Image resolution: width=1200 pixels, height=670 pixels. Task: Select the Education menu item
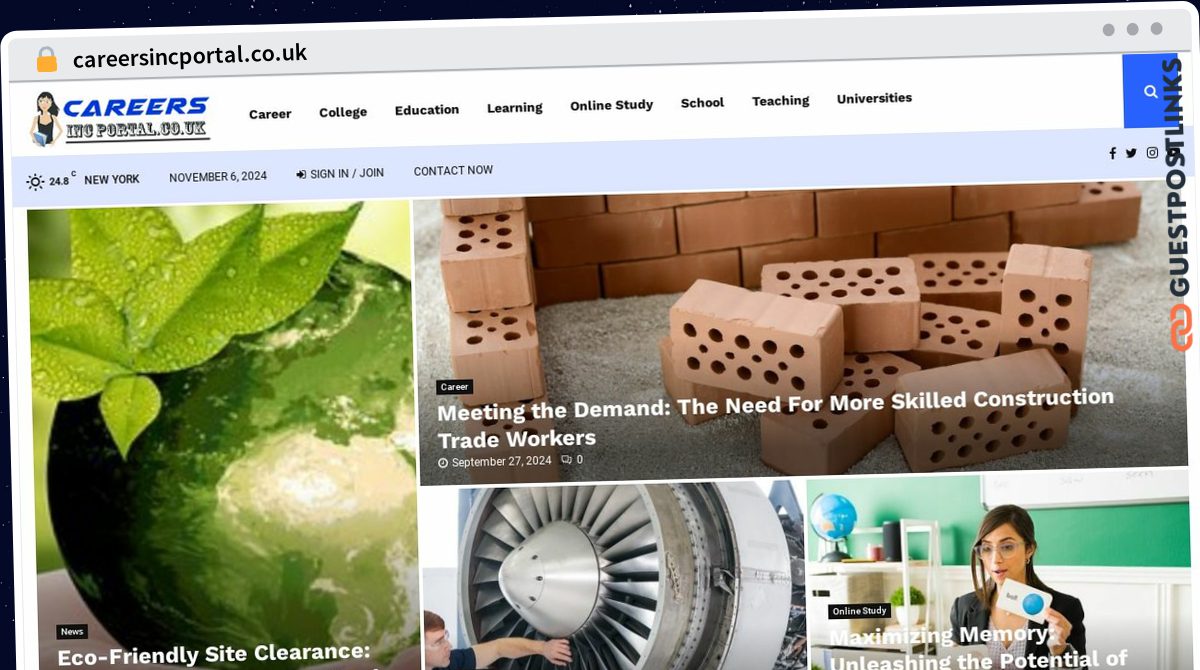point(427,110)
